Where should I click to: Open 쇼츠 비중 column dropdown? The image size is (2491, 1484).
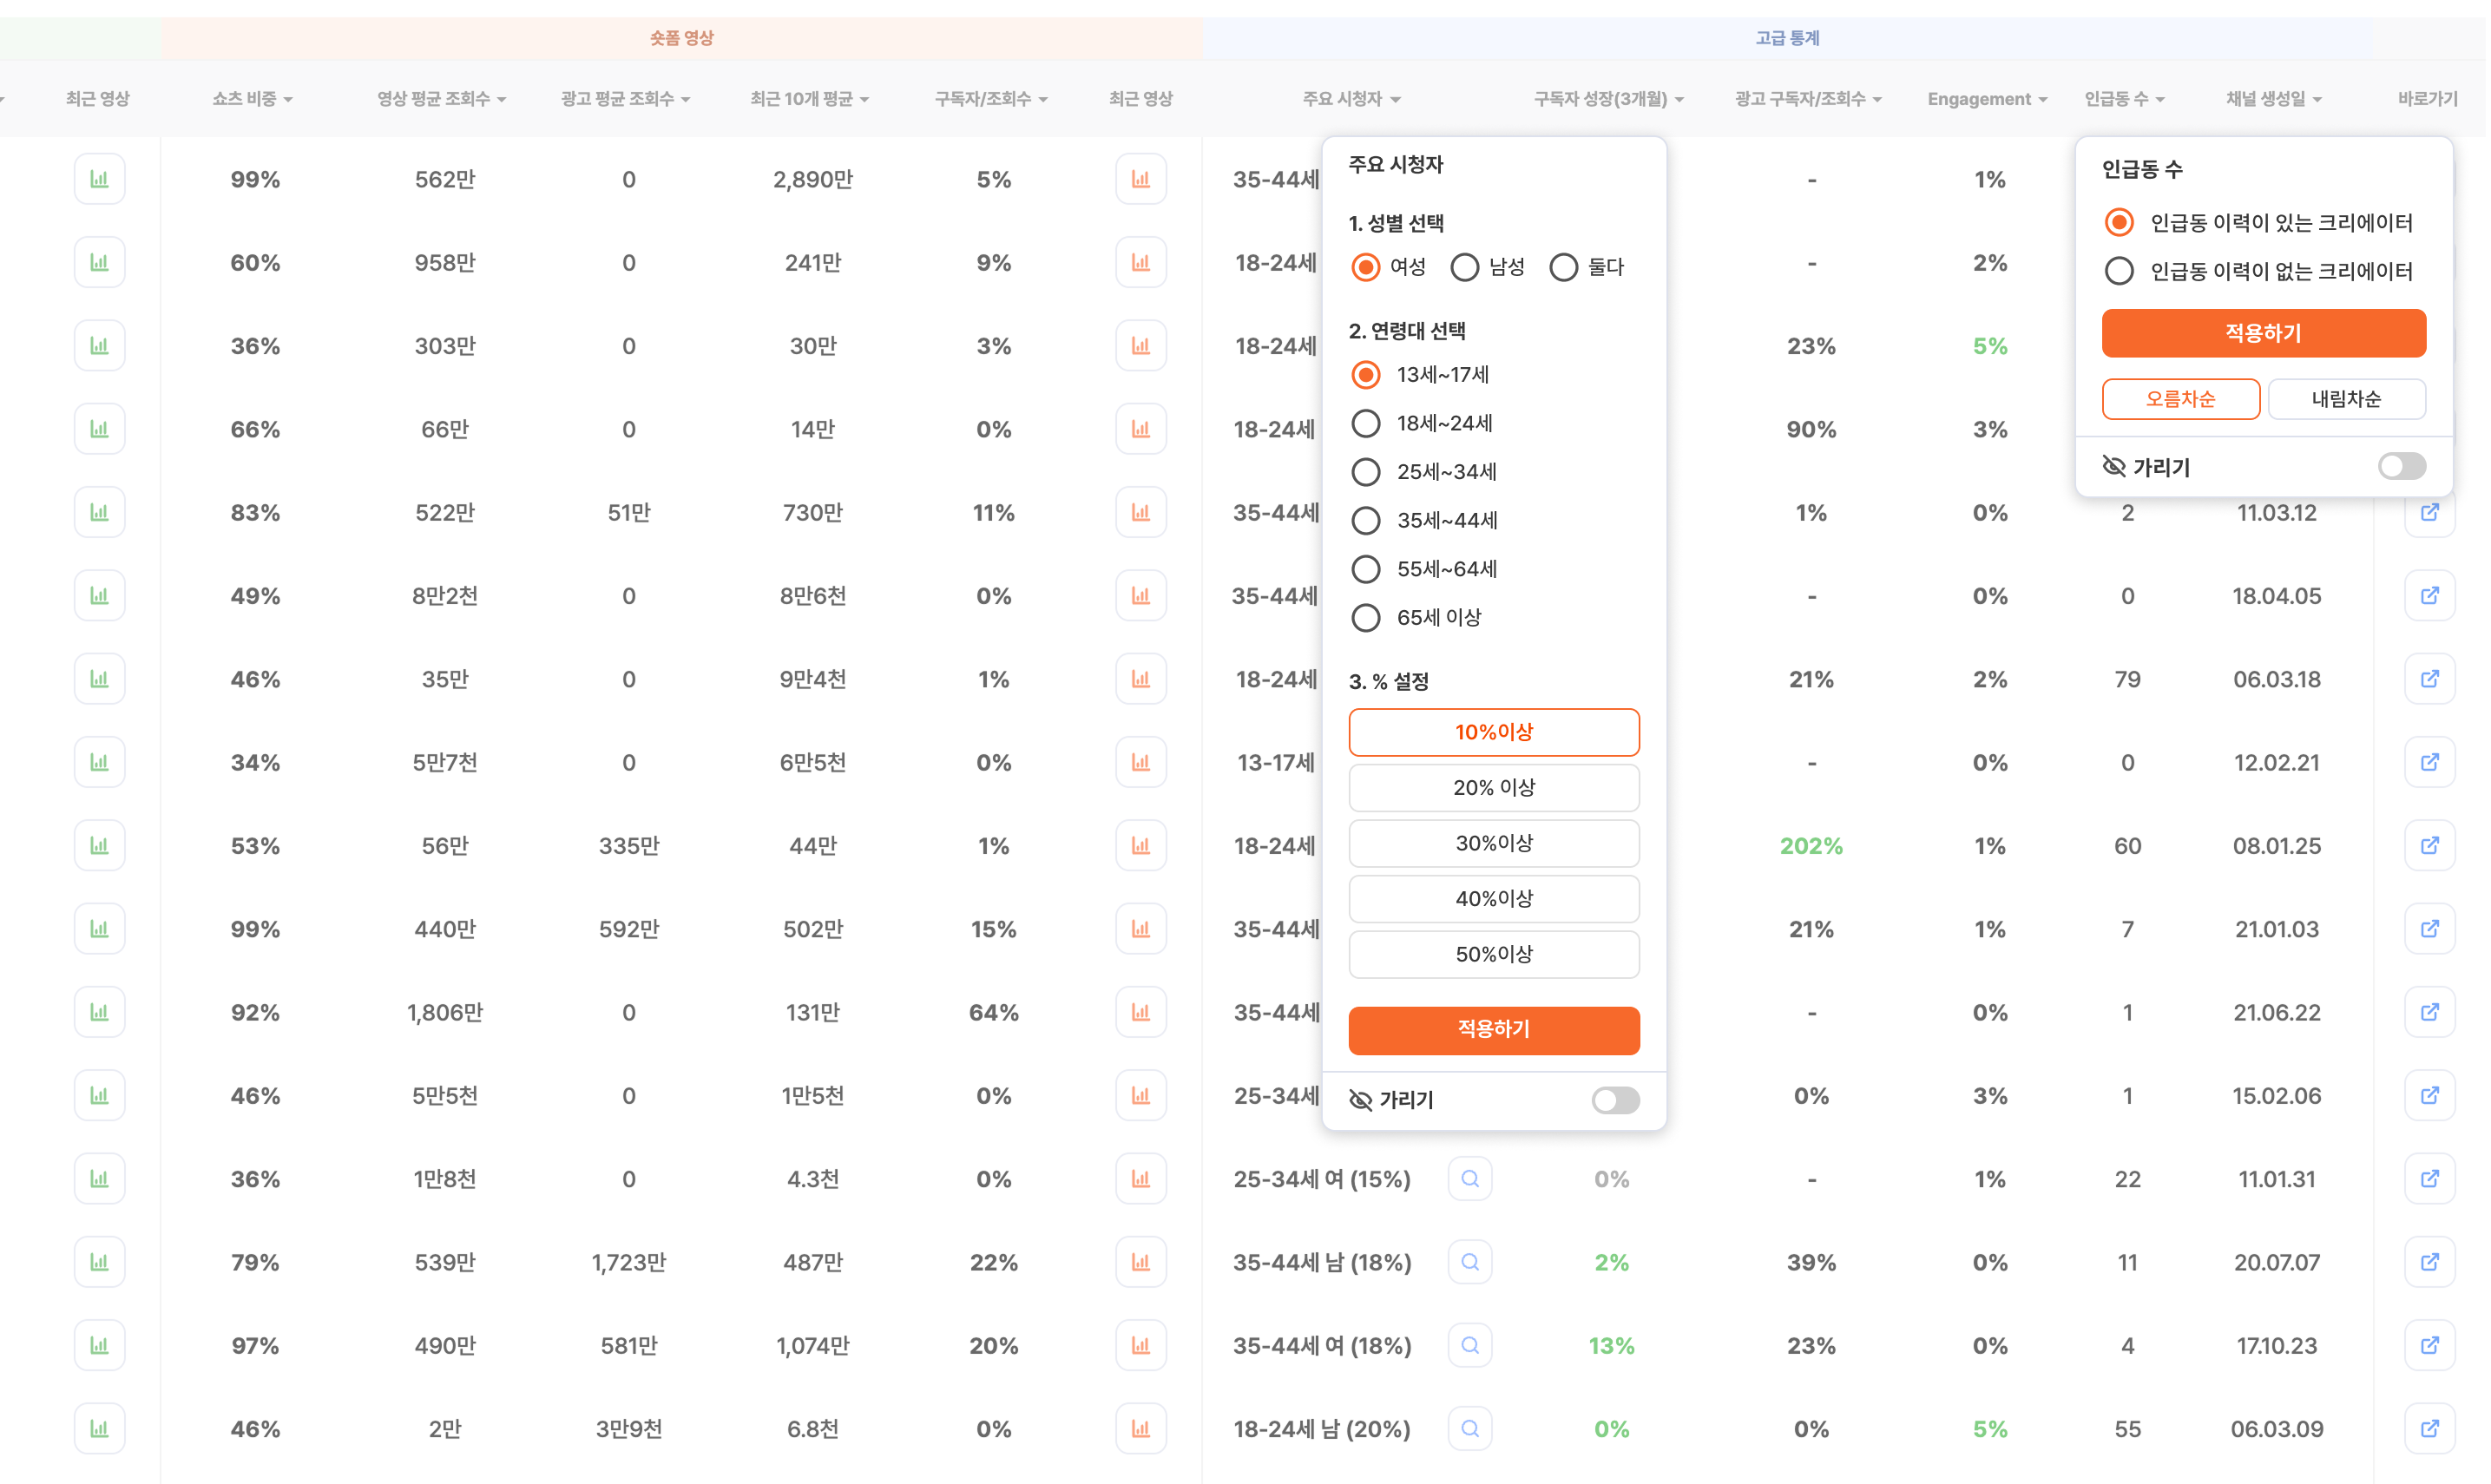click(x=252, y=99)
